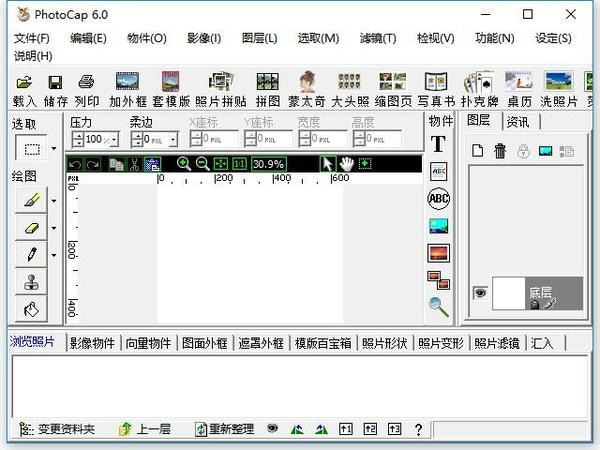Expand the eraser tool options arrow

54,228
